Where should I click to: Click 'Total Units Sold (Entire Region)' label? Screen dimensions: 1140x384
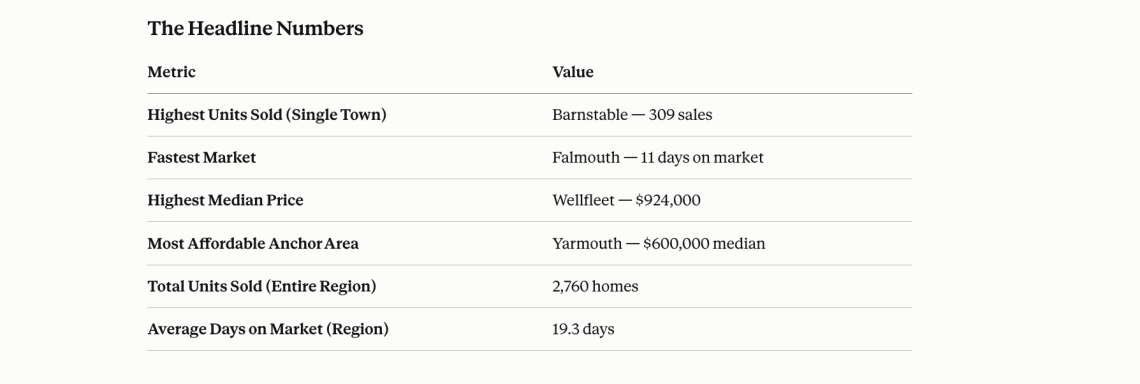point(262,286)
